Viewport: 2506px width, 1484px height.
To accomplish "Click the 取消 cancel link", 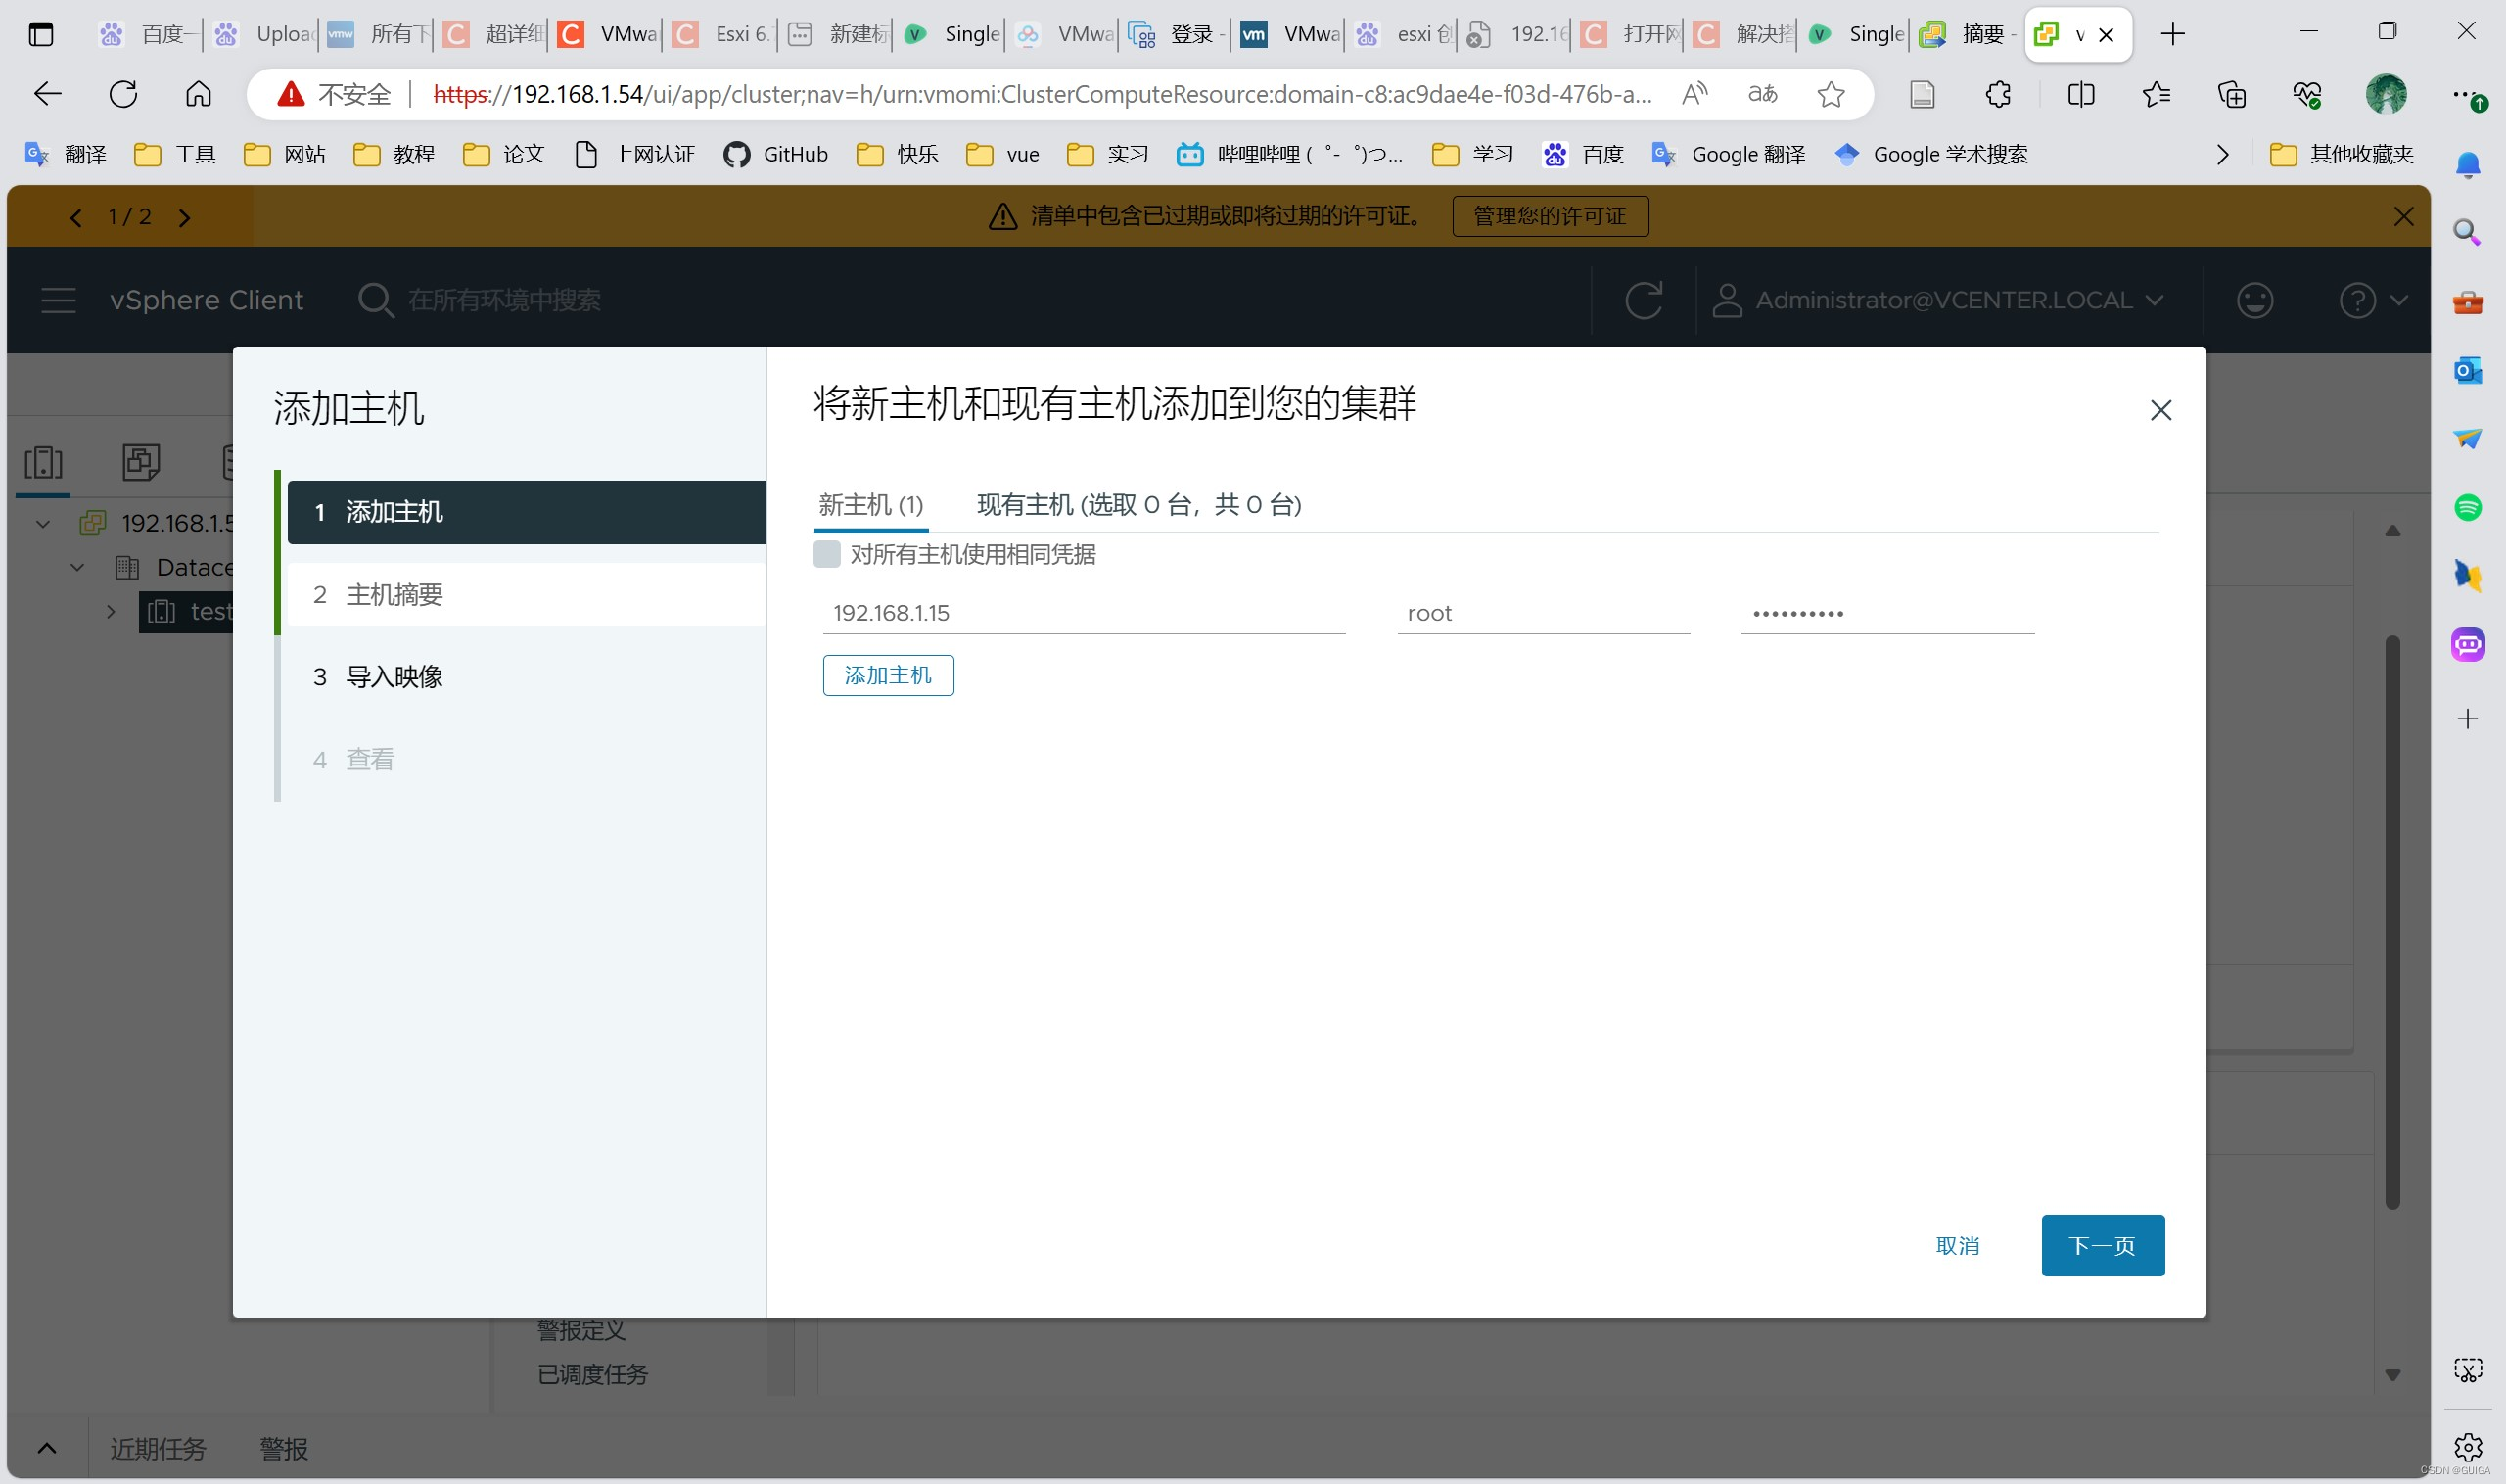I will (1957, 1245).
